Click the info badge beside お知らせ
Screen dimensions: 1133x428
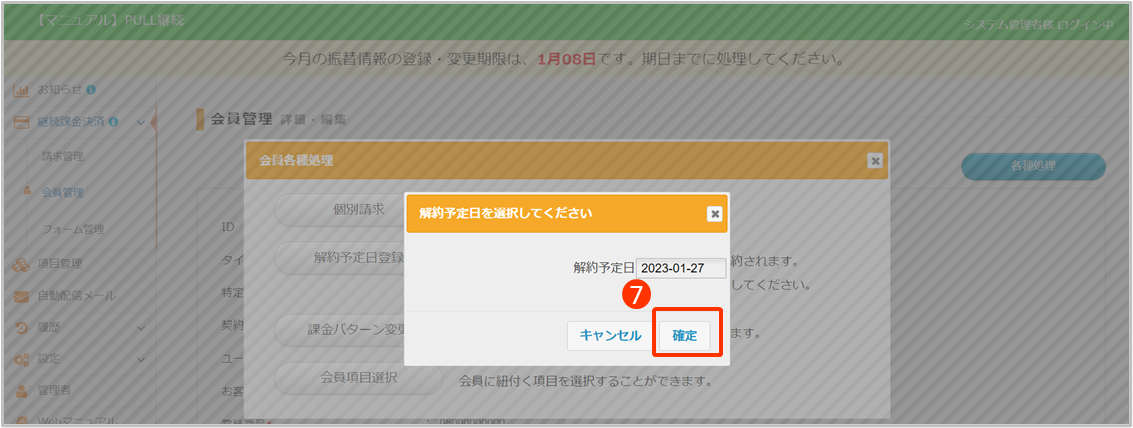[91, 90]
